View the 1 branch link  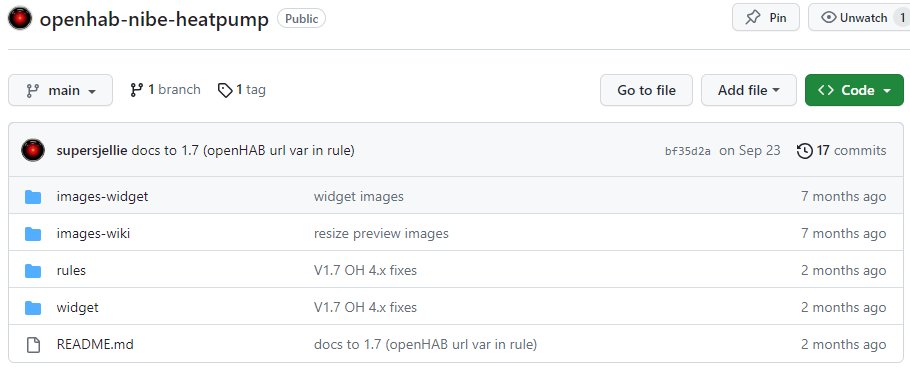point(165,90)
